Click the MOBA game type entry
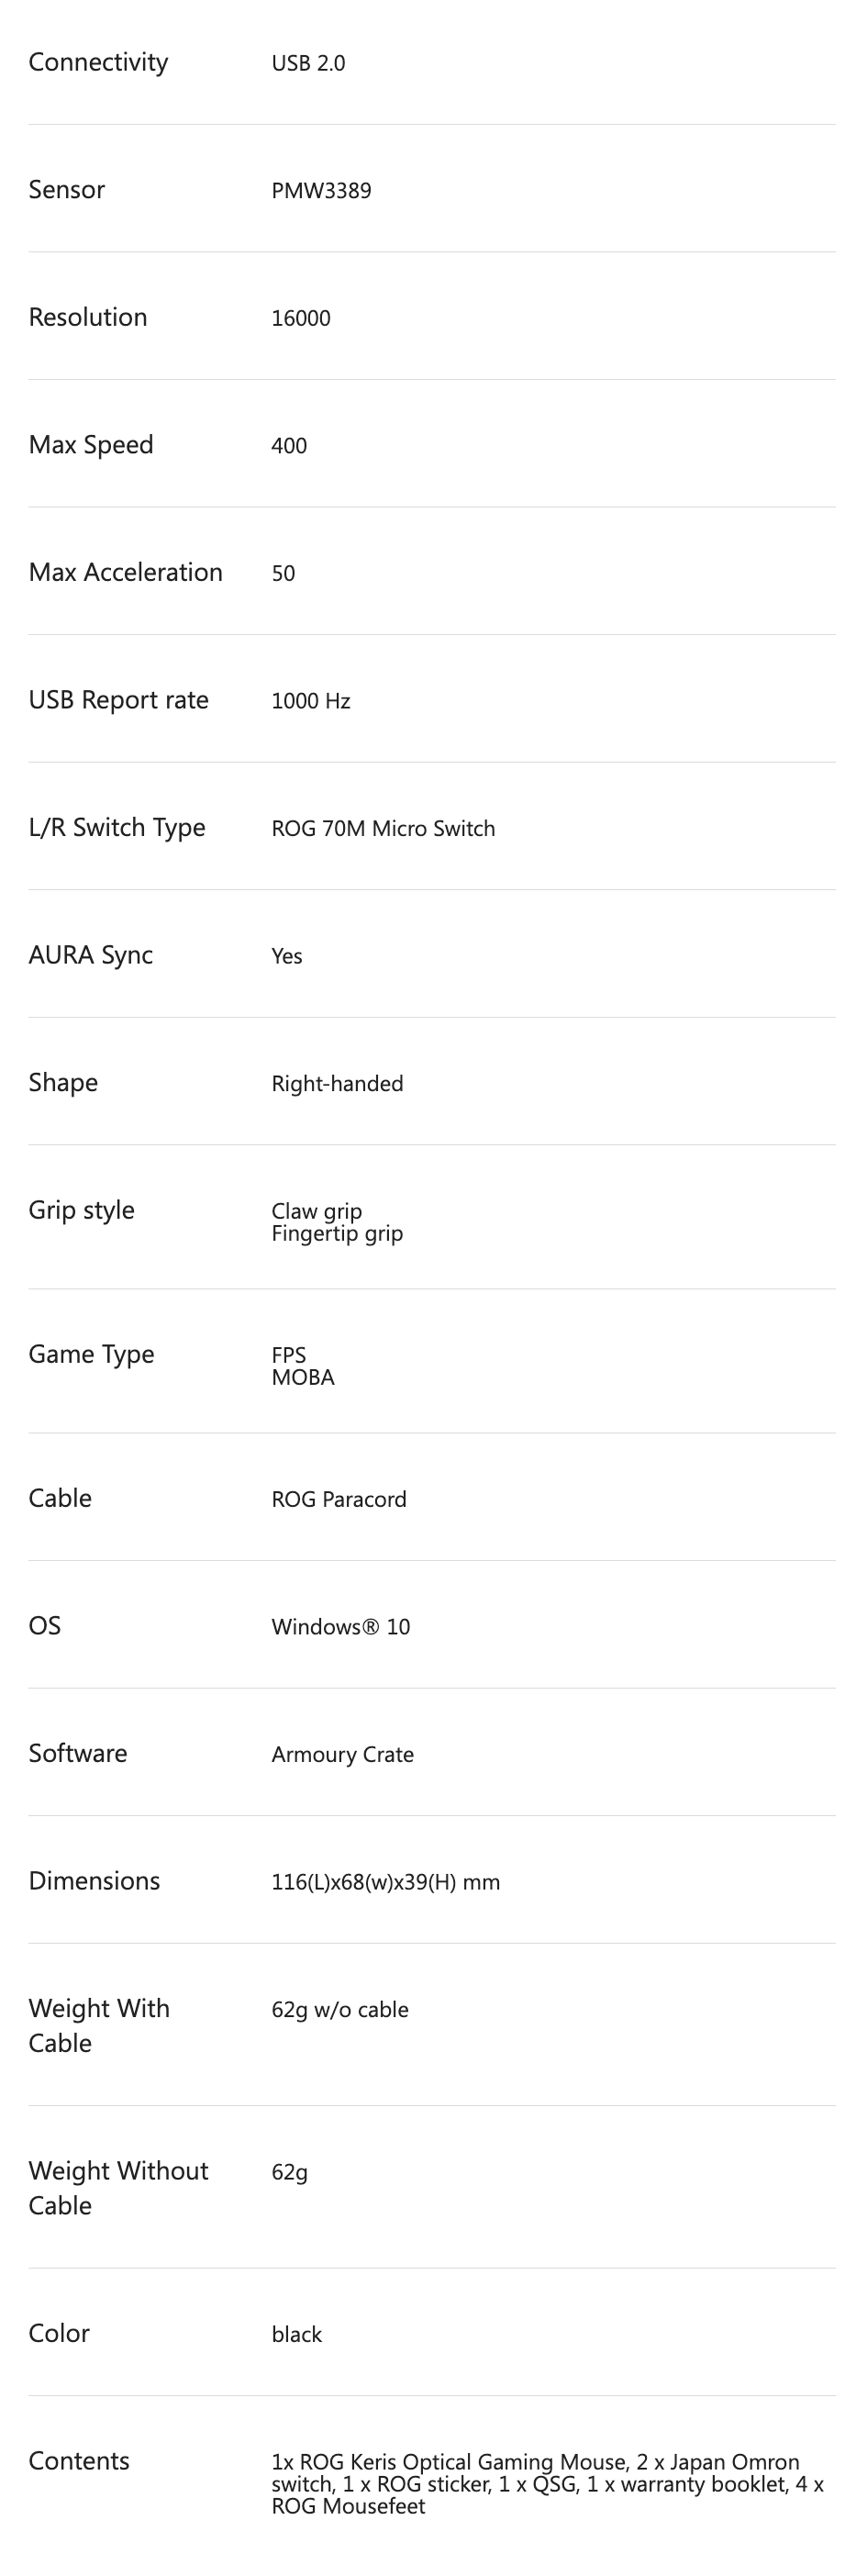Image resolution: width=845 pixels, height=2576 pixels. 303,1377
